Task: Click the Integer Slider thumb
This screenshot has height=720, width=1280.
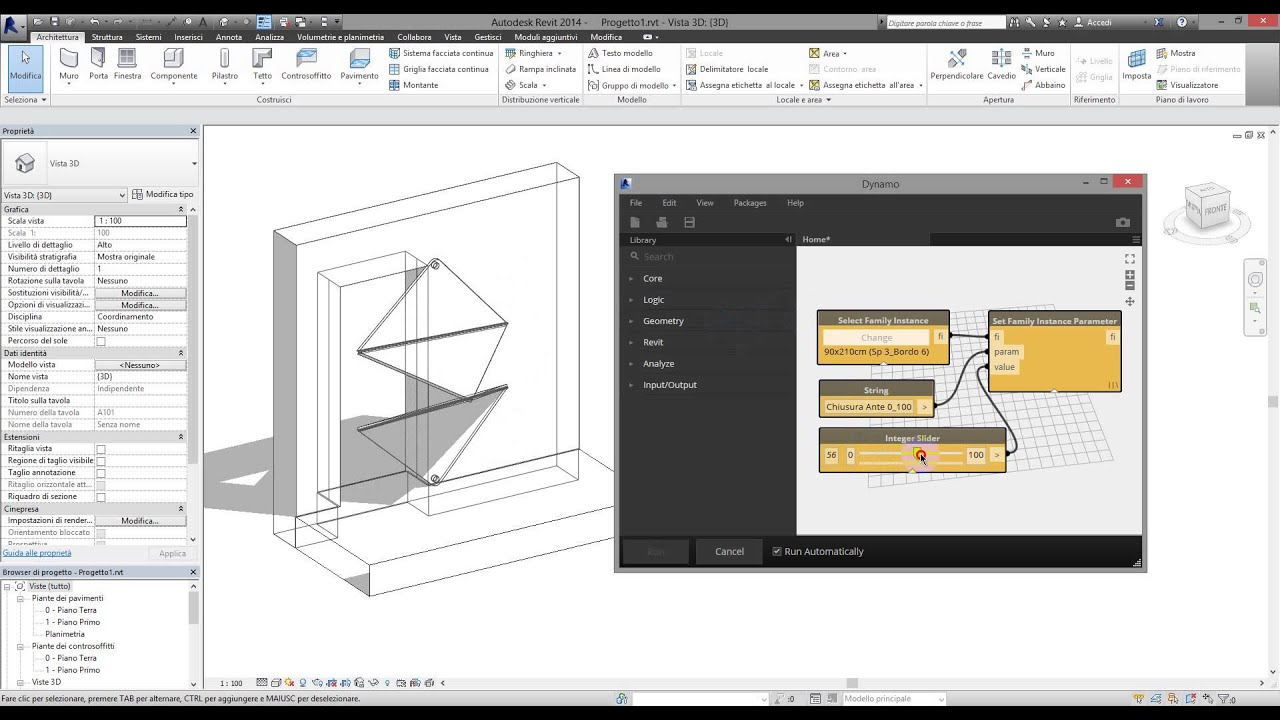Action: (920, 455)
